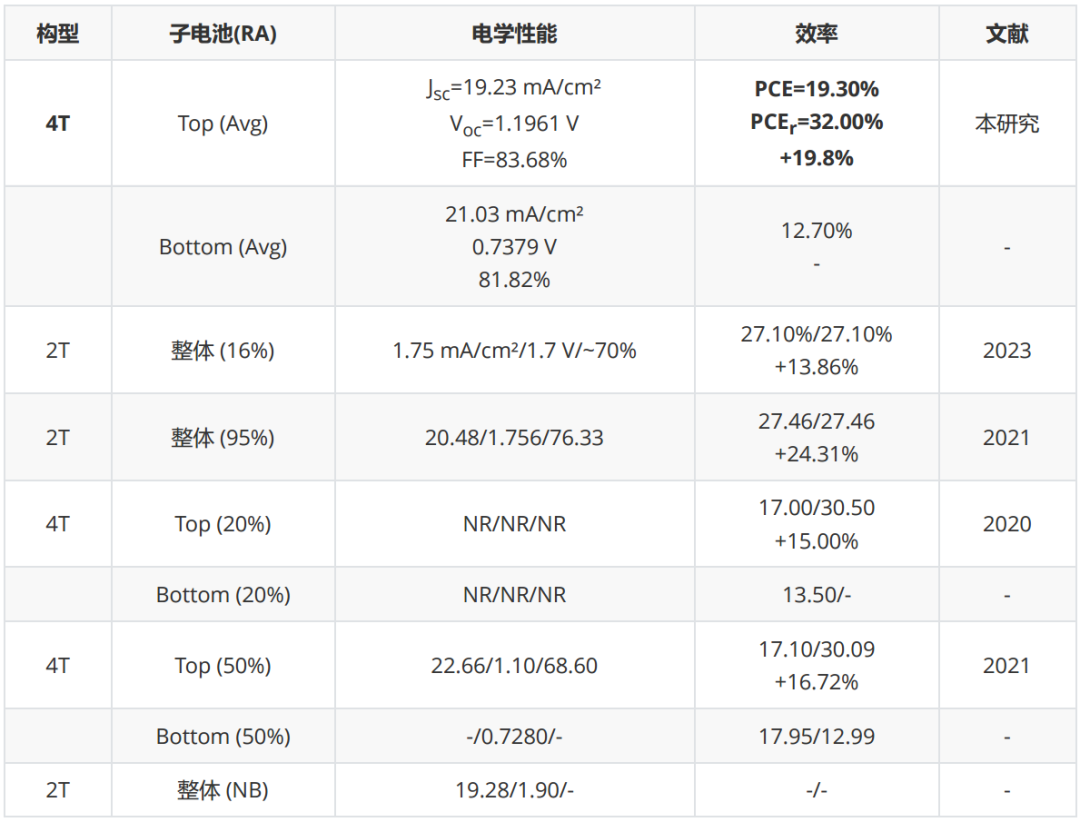
Task: Click the 22.66/1.10/68.60 performance cell
Action: point(515,666)
